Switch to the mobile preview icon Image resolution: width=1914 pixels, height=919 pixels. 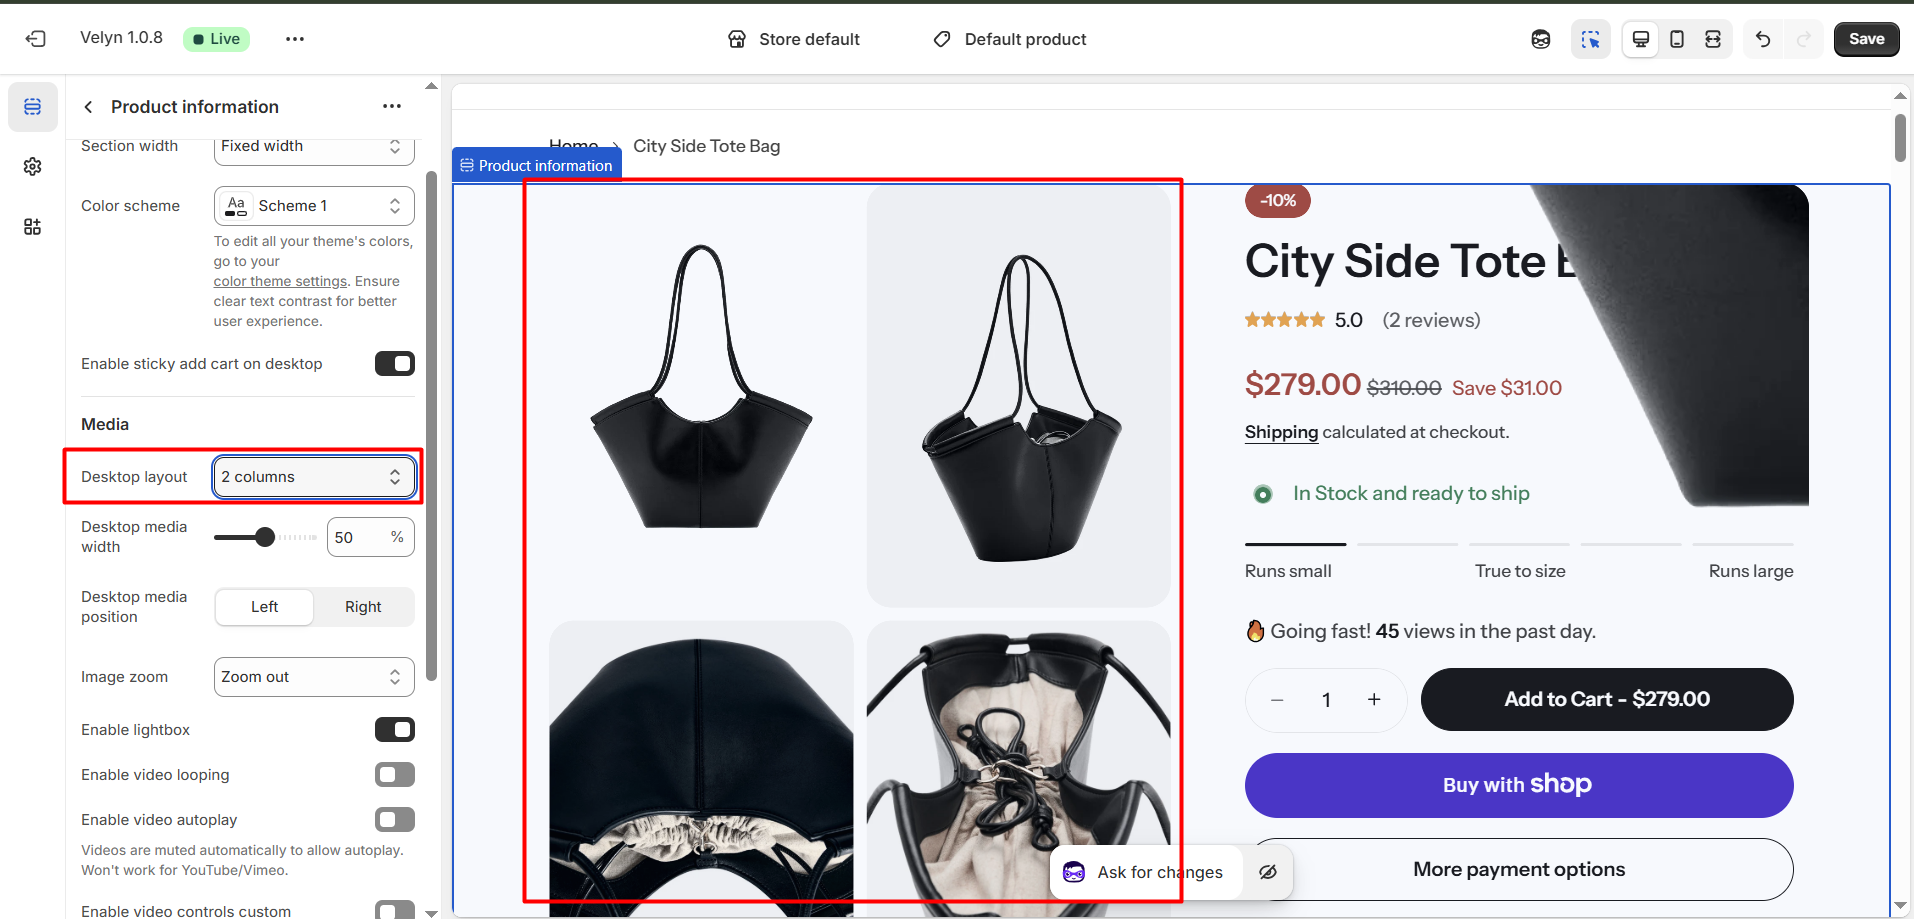point(1677,39)
